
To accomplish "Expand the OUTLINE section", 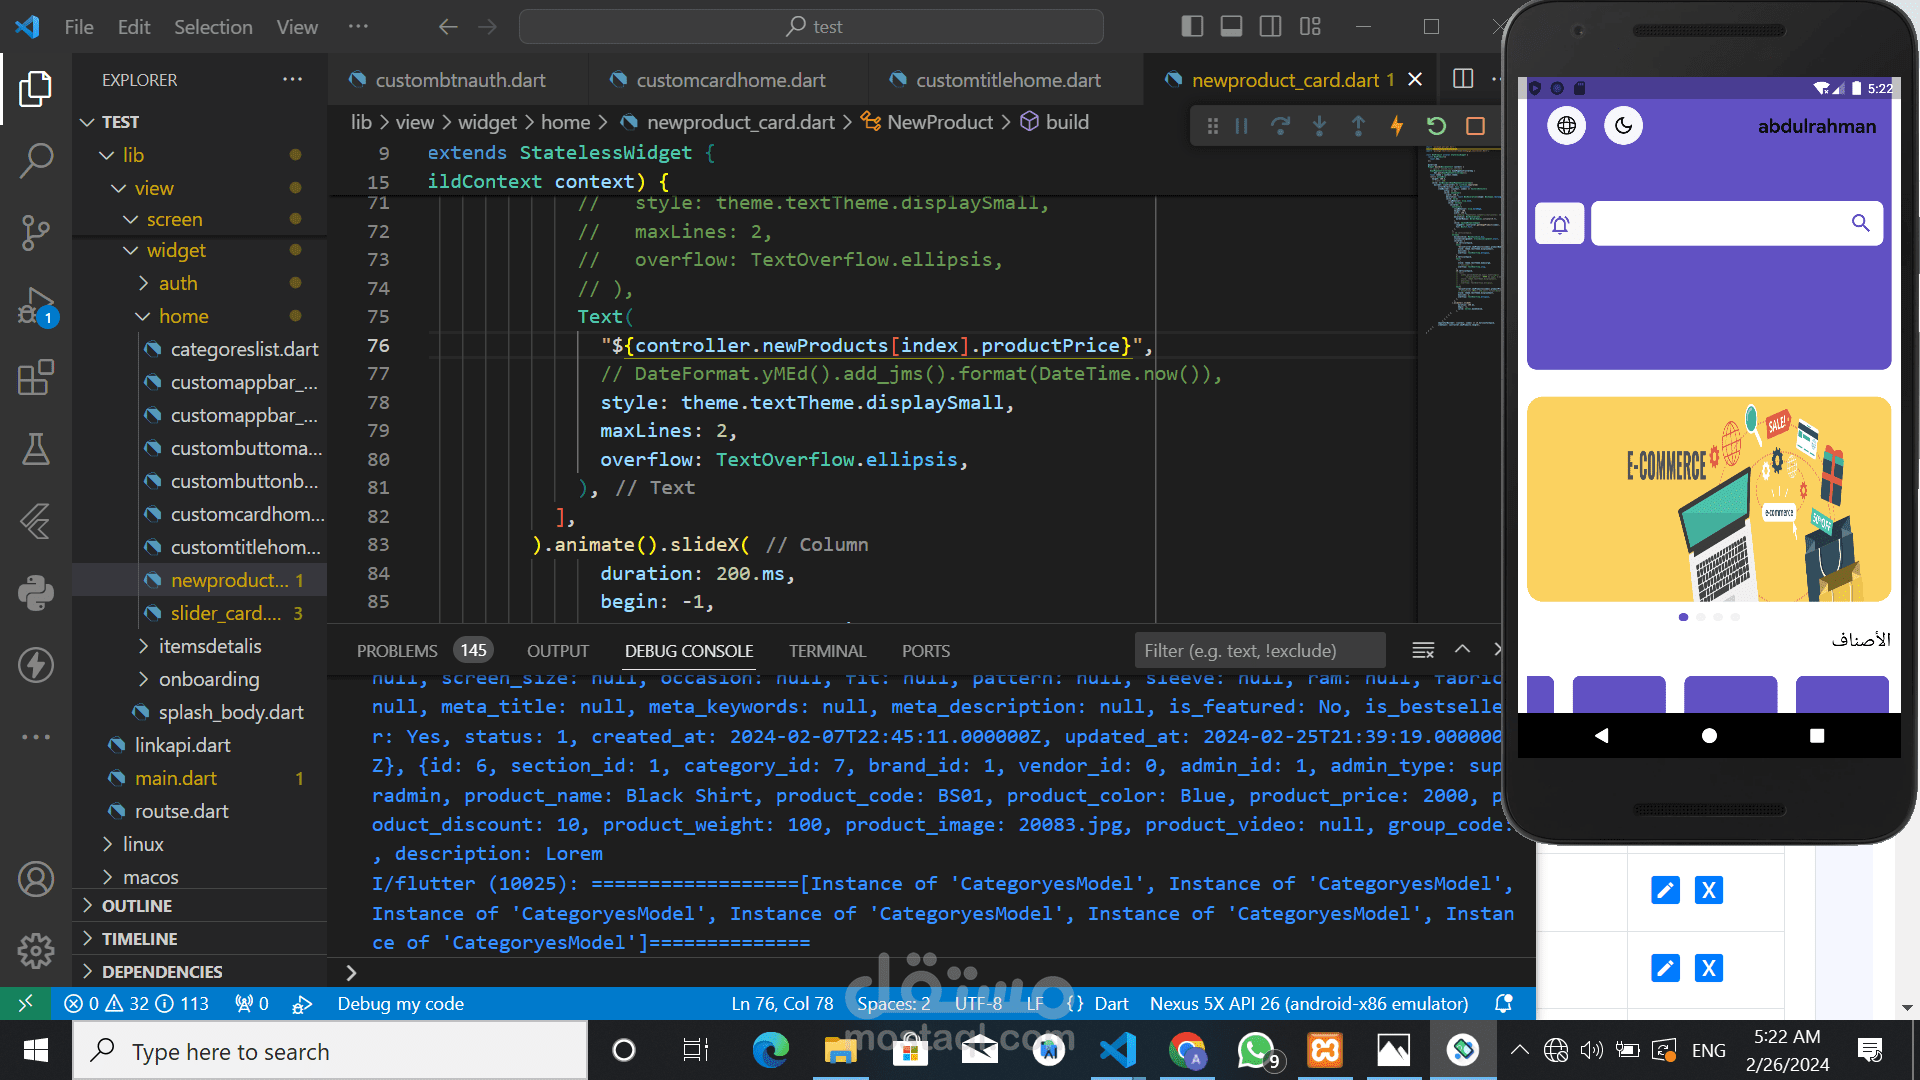I will (x=137, y=906).
